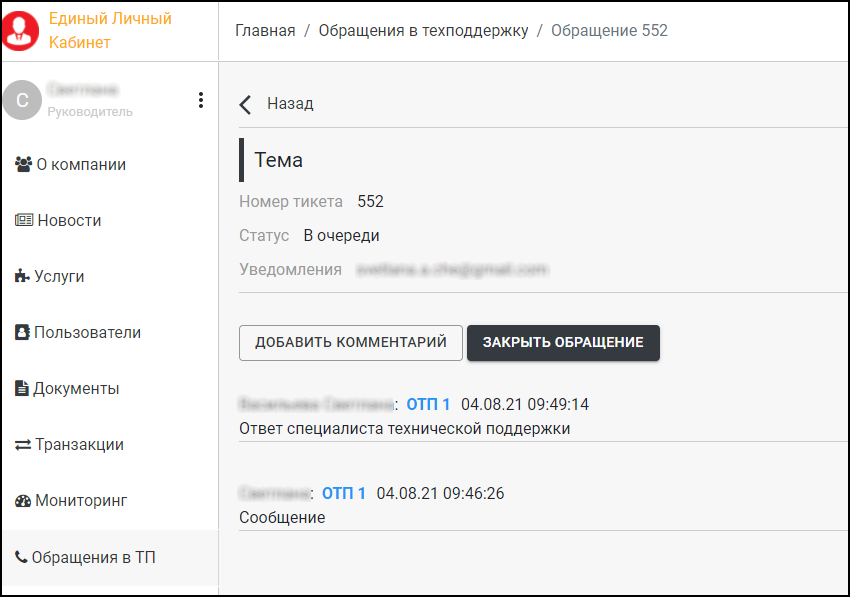Image resolution: width=850 pixels, height=597 pixels.
Task: Click the "Услуги" puzzle piece icon
Action: pos(23,276)
